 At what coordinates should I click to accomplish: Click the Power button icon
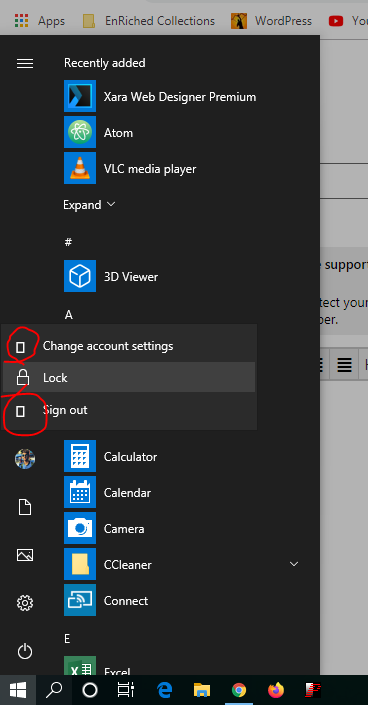click(x=25, y=651)
